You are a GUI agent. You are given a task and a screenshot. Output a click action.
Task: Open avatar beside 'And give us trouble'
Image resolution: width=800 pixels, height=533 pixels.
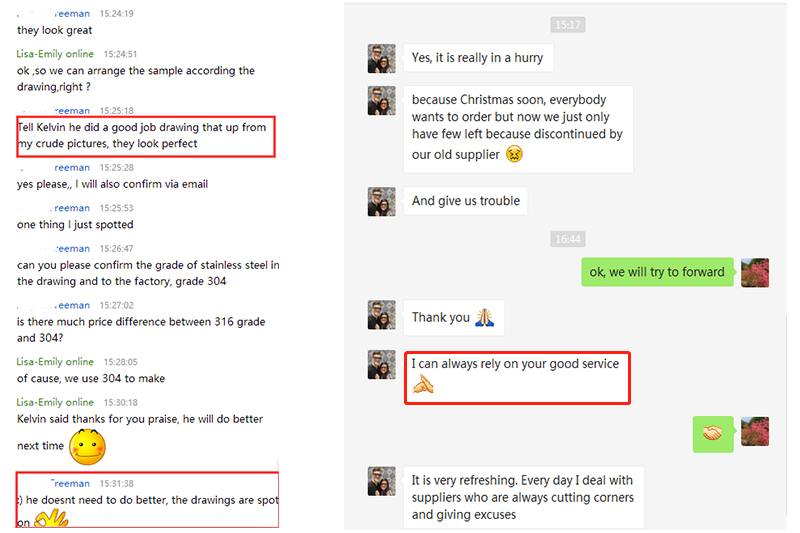[382, 201]
